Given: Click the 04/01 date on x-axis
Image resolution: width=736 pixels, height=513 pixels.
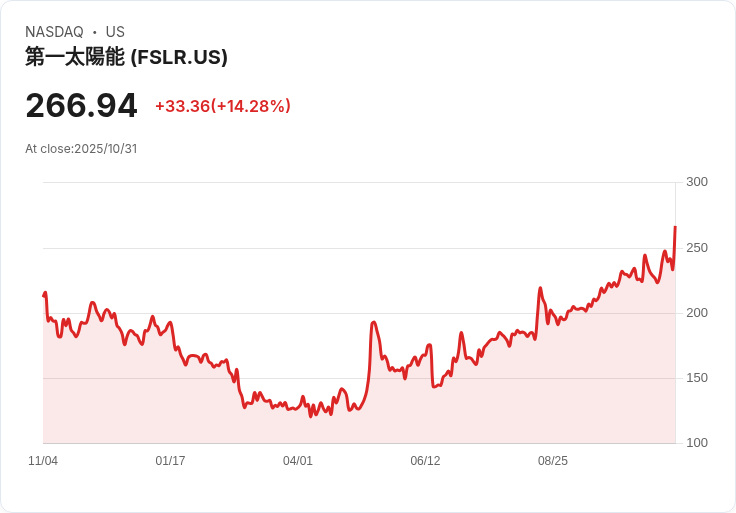Looking at the screenshot, I should (298, 461).
